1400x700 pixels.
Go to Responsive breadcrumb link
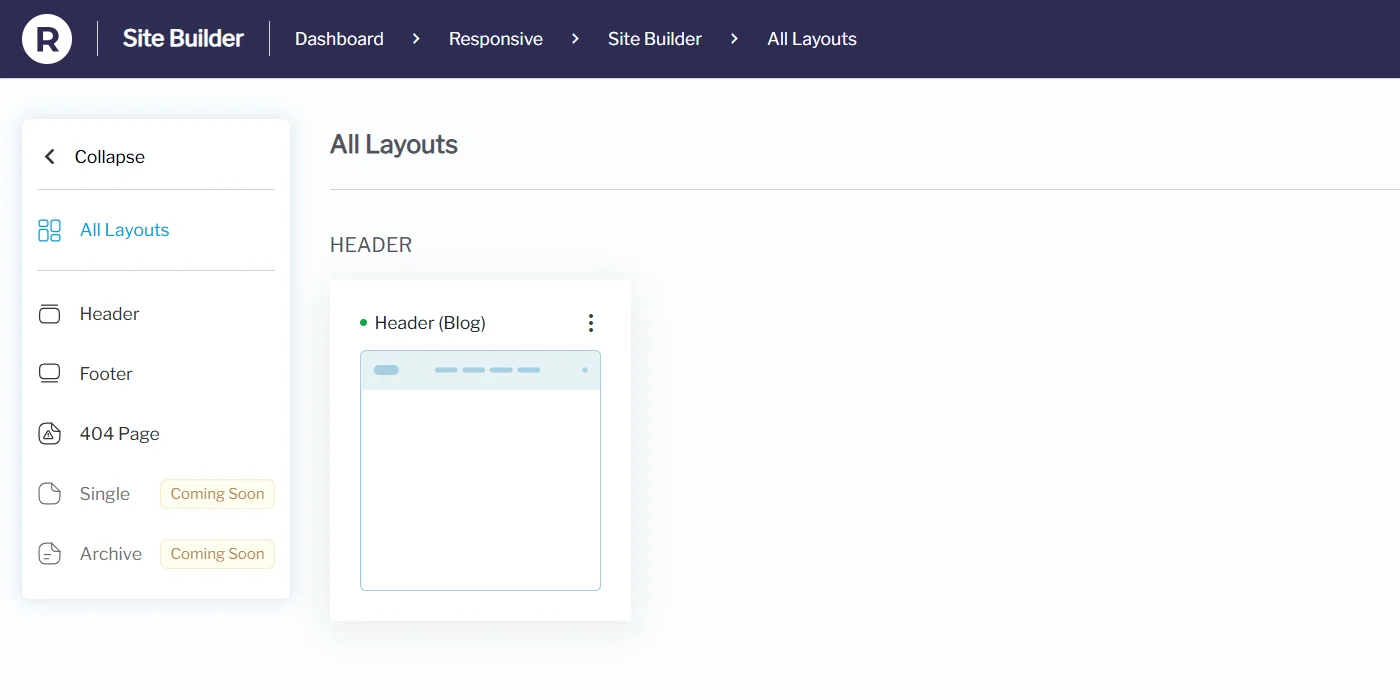point(496,39)
